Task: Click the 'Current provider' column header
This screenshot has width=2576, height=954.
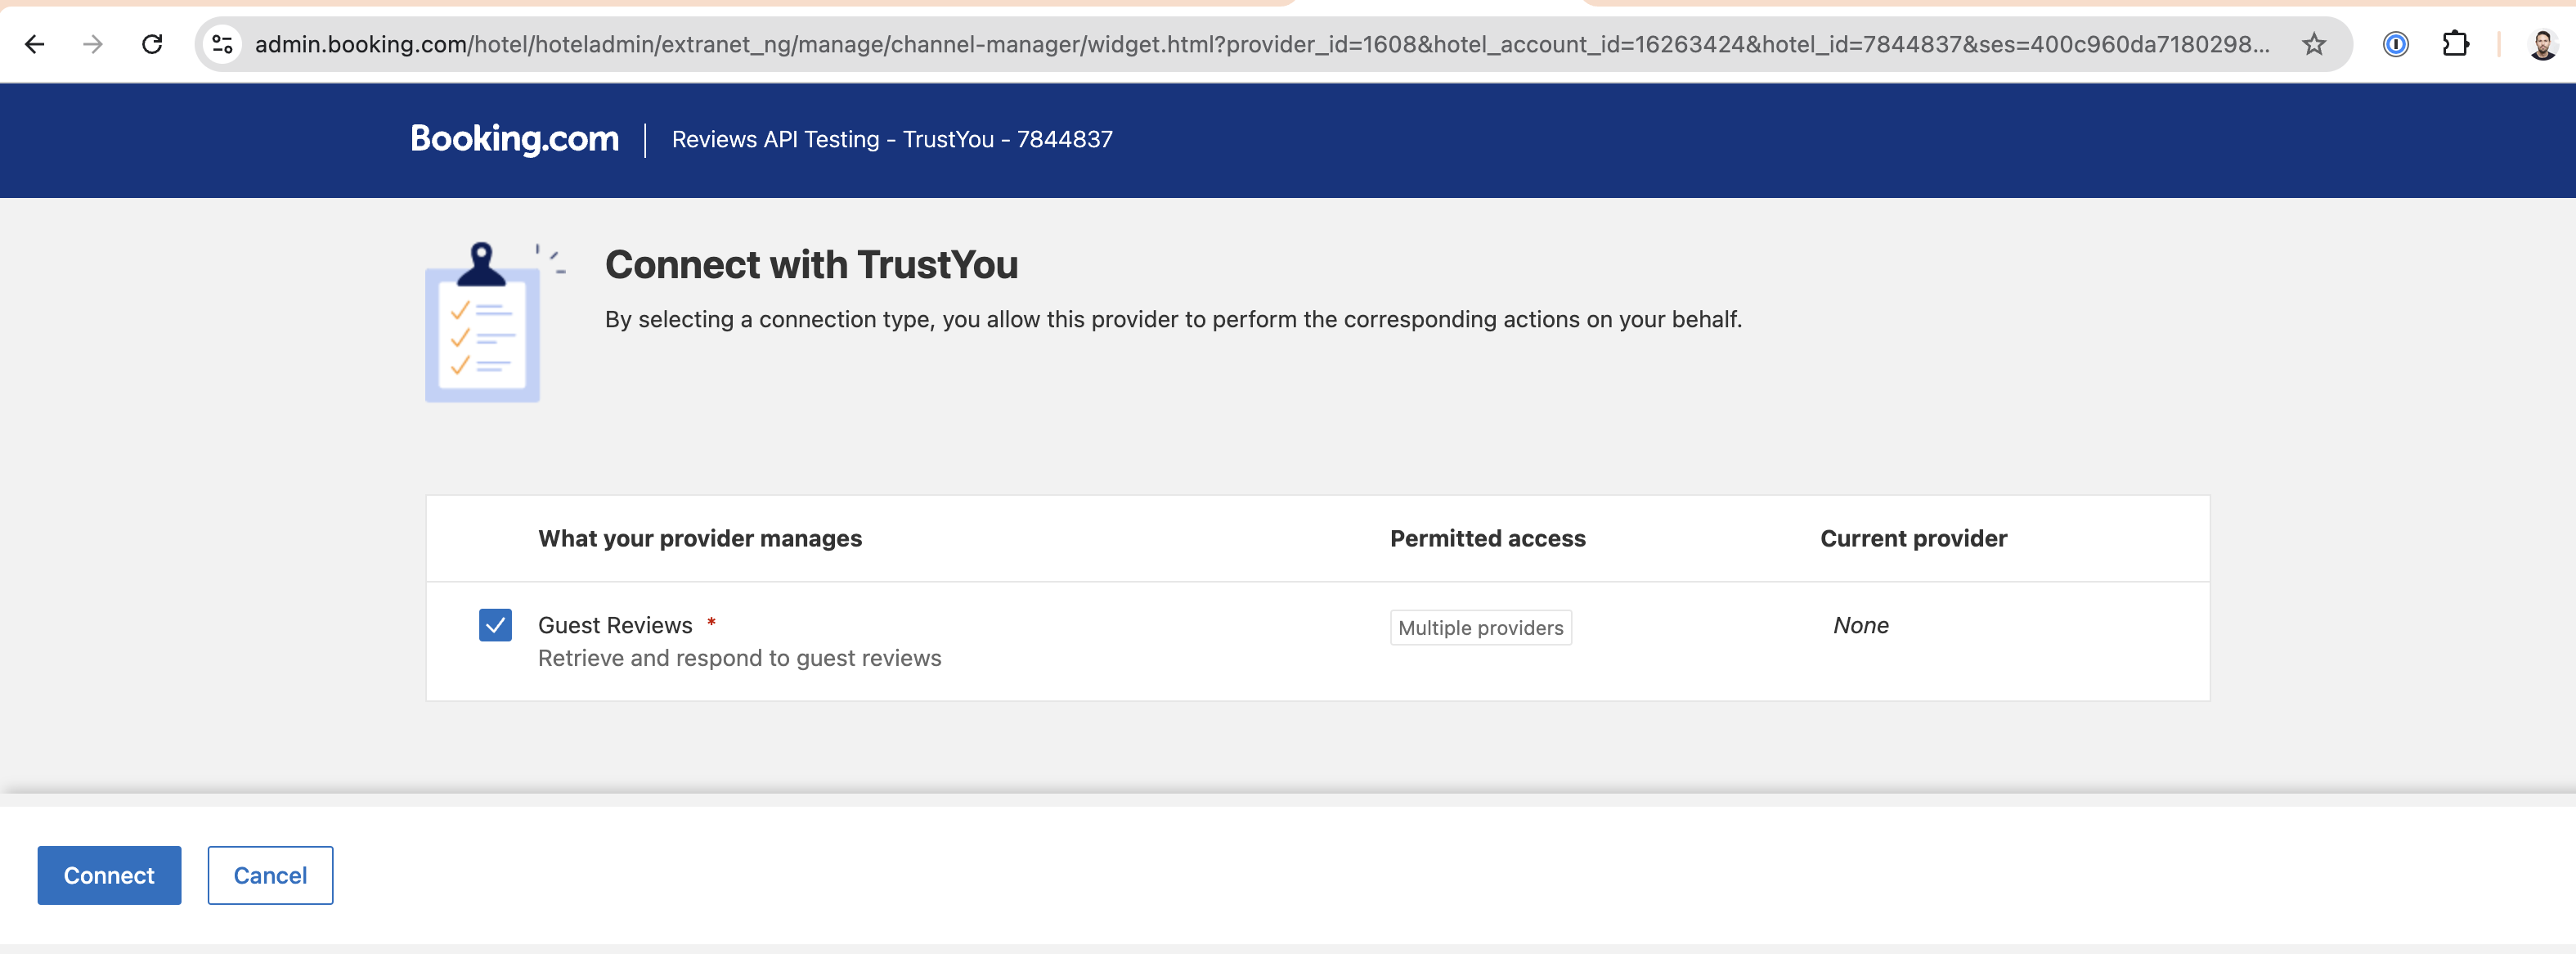Action: [x=1913, y=539]
